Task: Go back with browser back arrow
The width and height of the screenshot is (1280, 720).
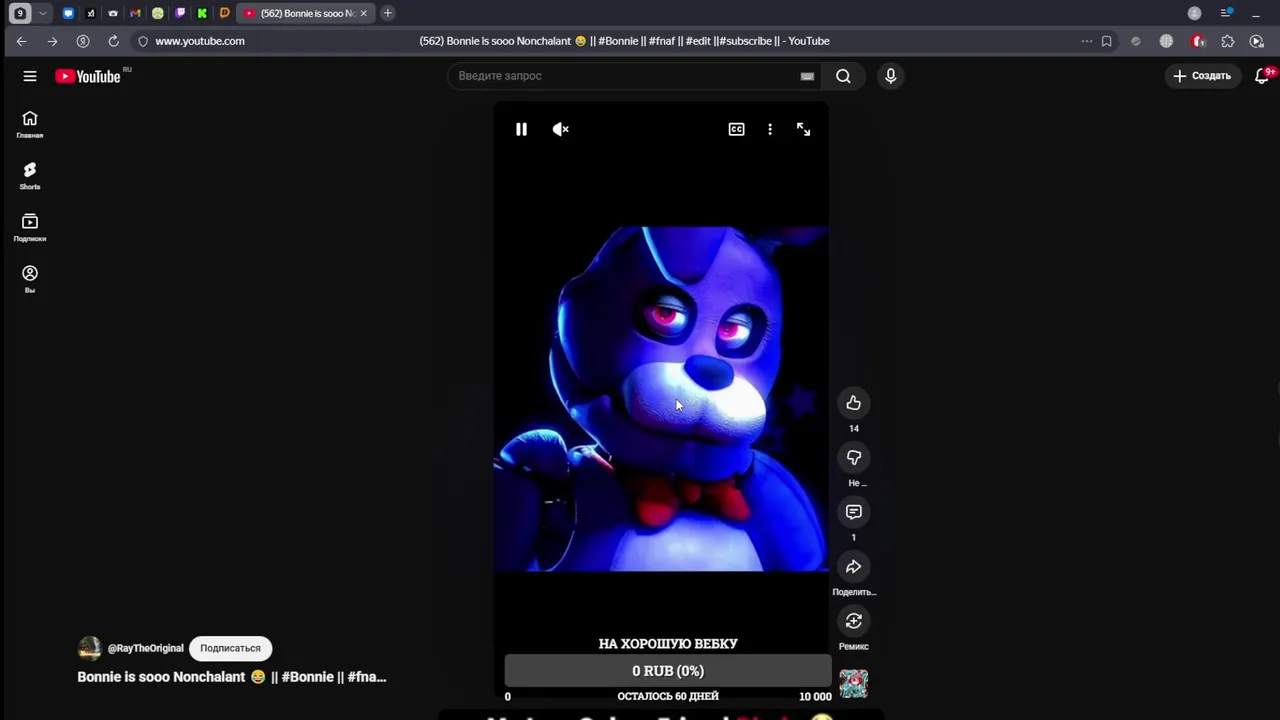Action: 21,41
